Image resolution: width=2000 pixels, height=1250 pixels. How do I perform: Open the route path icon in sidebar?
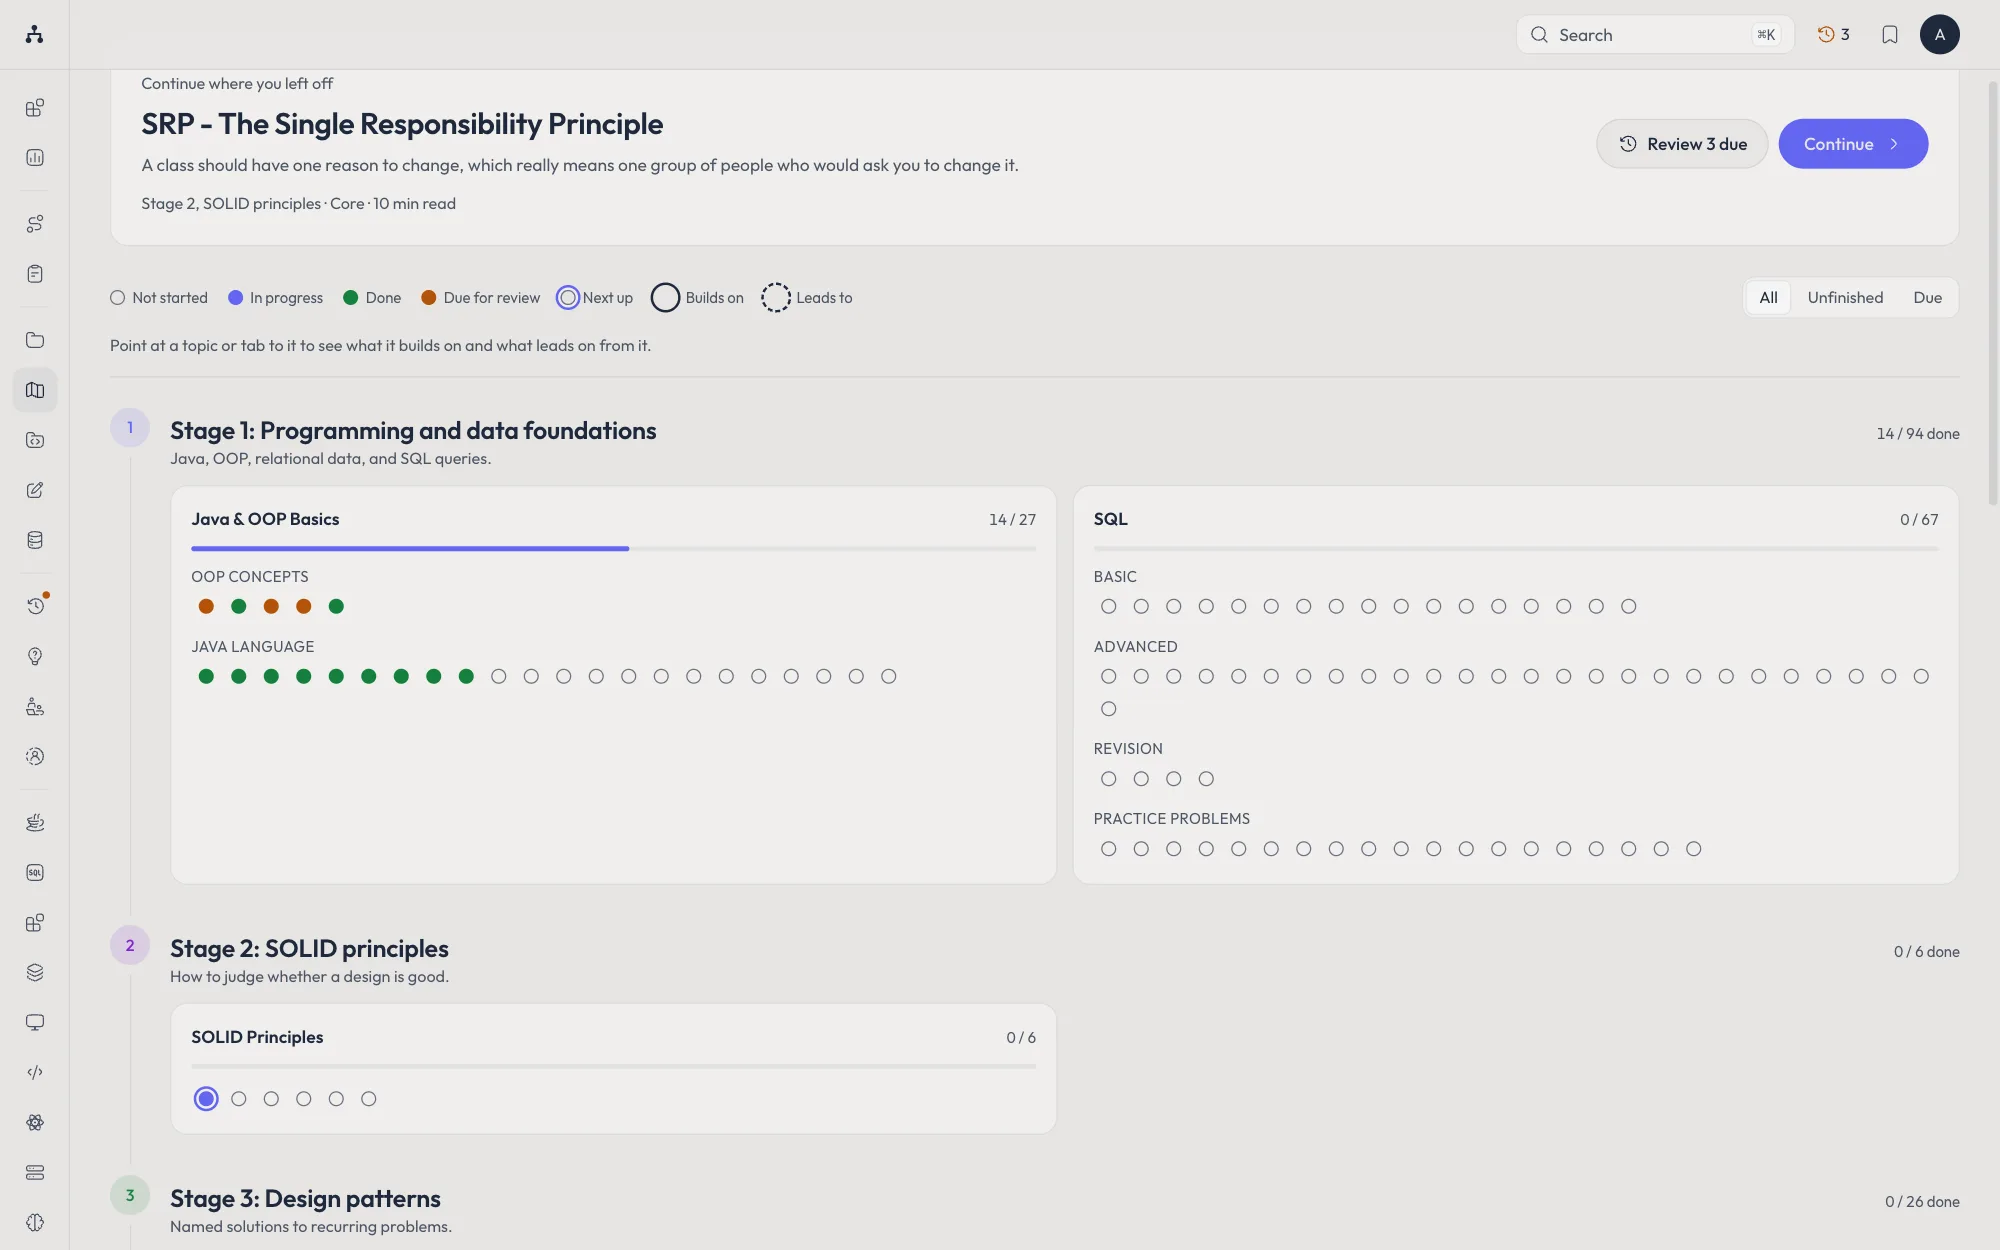35,224
